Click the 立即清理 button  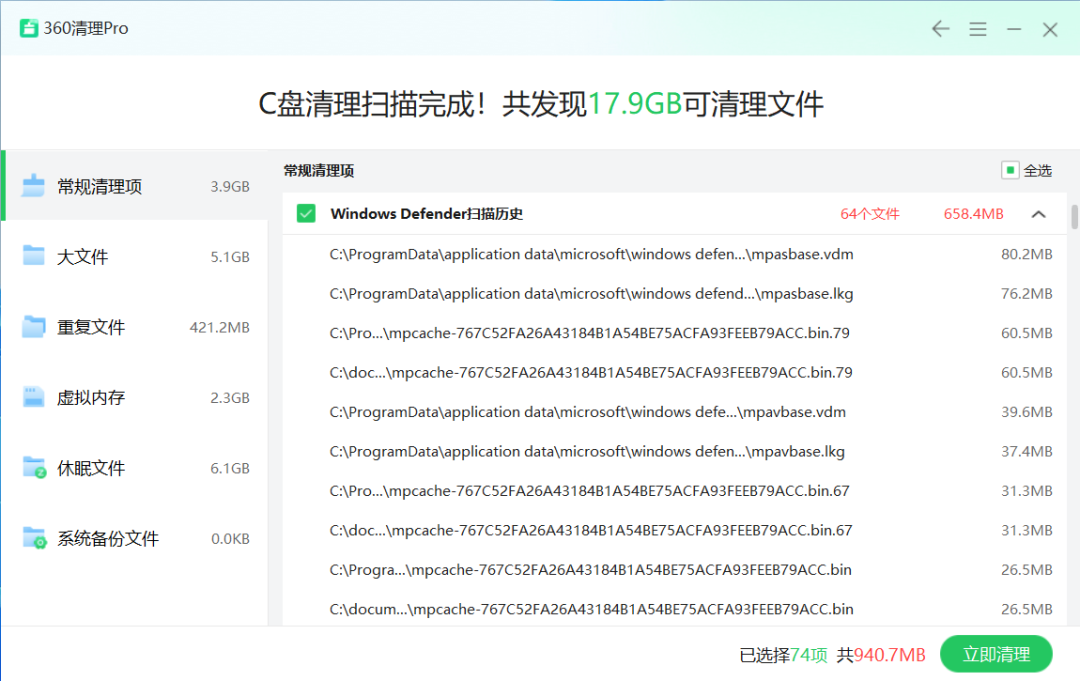pyautogui.click(x=996, y=654)
